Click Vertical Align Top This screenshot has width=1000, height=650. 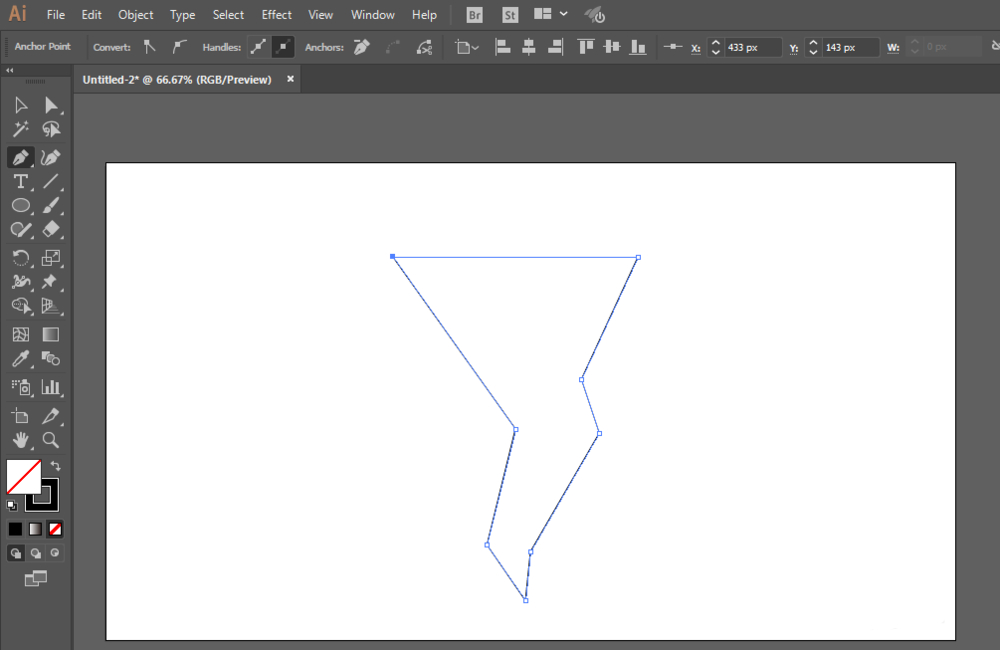tap(585, 47)
